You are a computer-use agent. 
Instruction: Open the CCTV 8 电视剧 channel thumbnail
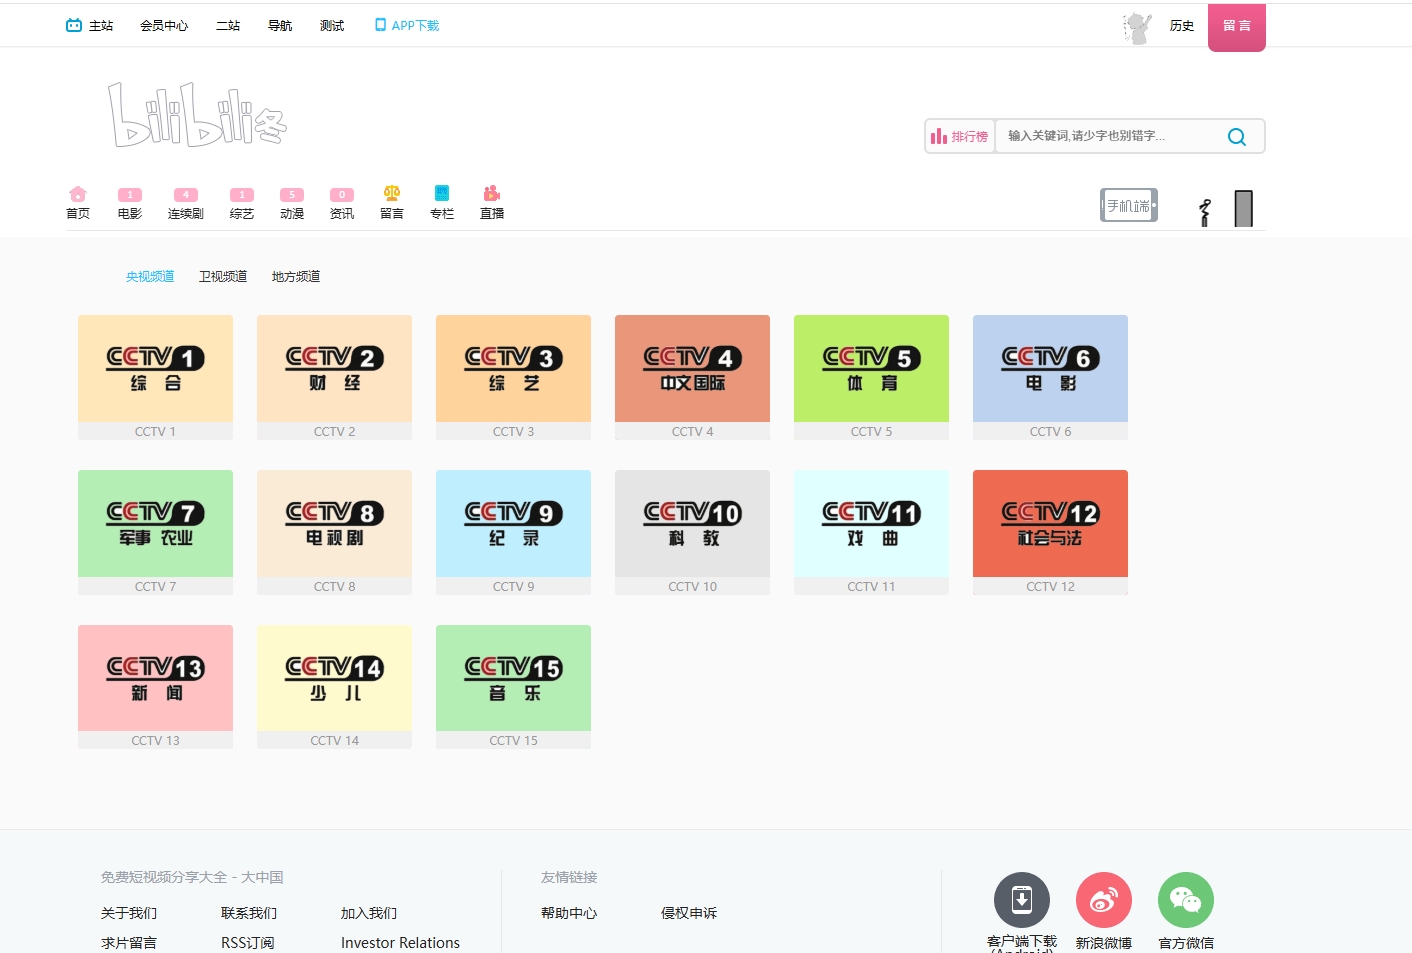pyautogui.click(x=334, y=523)
